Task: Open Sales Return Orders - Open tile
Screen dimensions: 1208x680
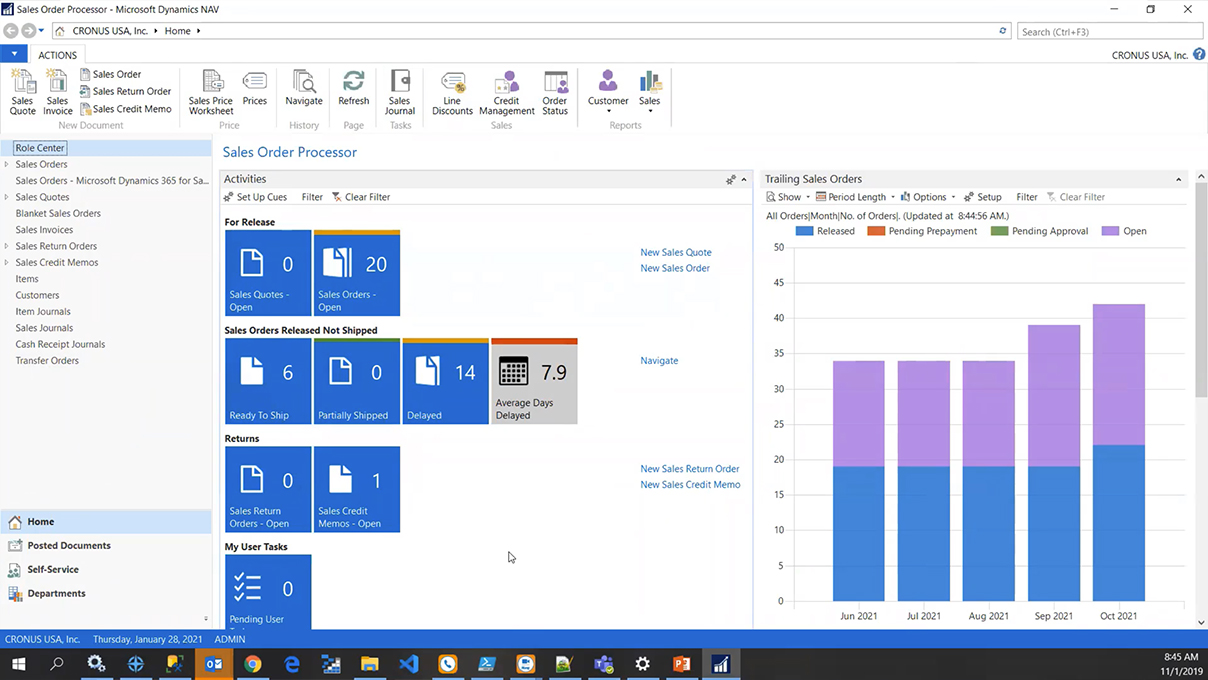Action: point(268,489)
